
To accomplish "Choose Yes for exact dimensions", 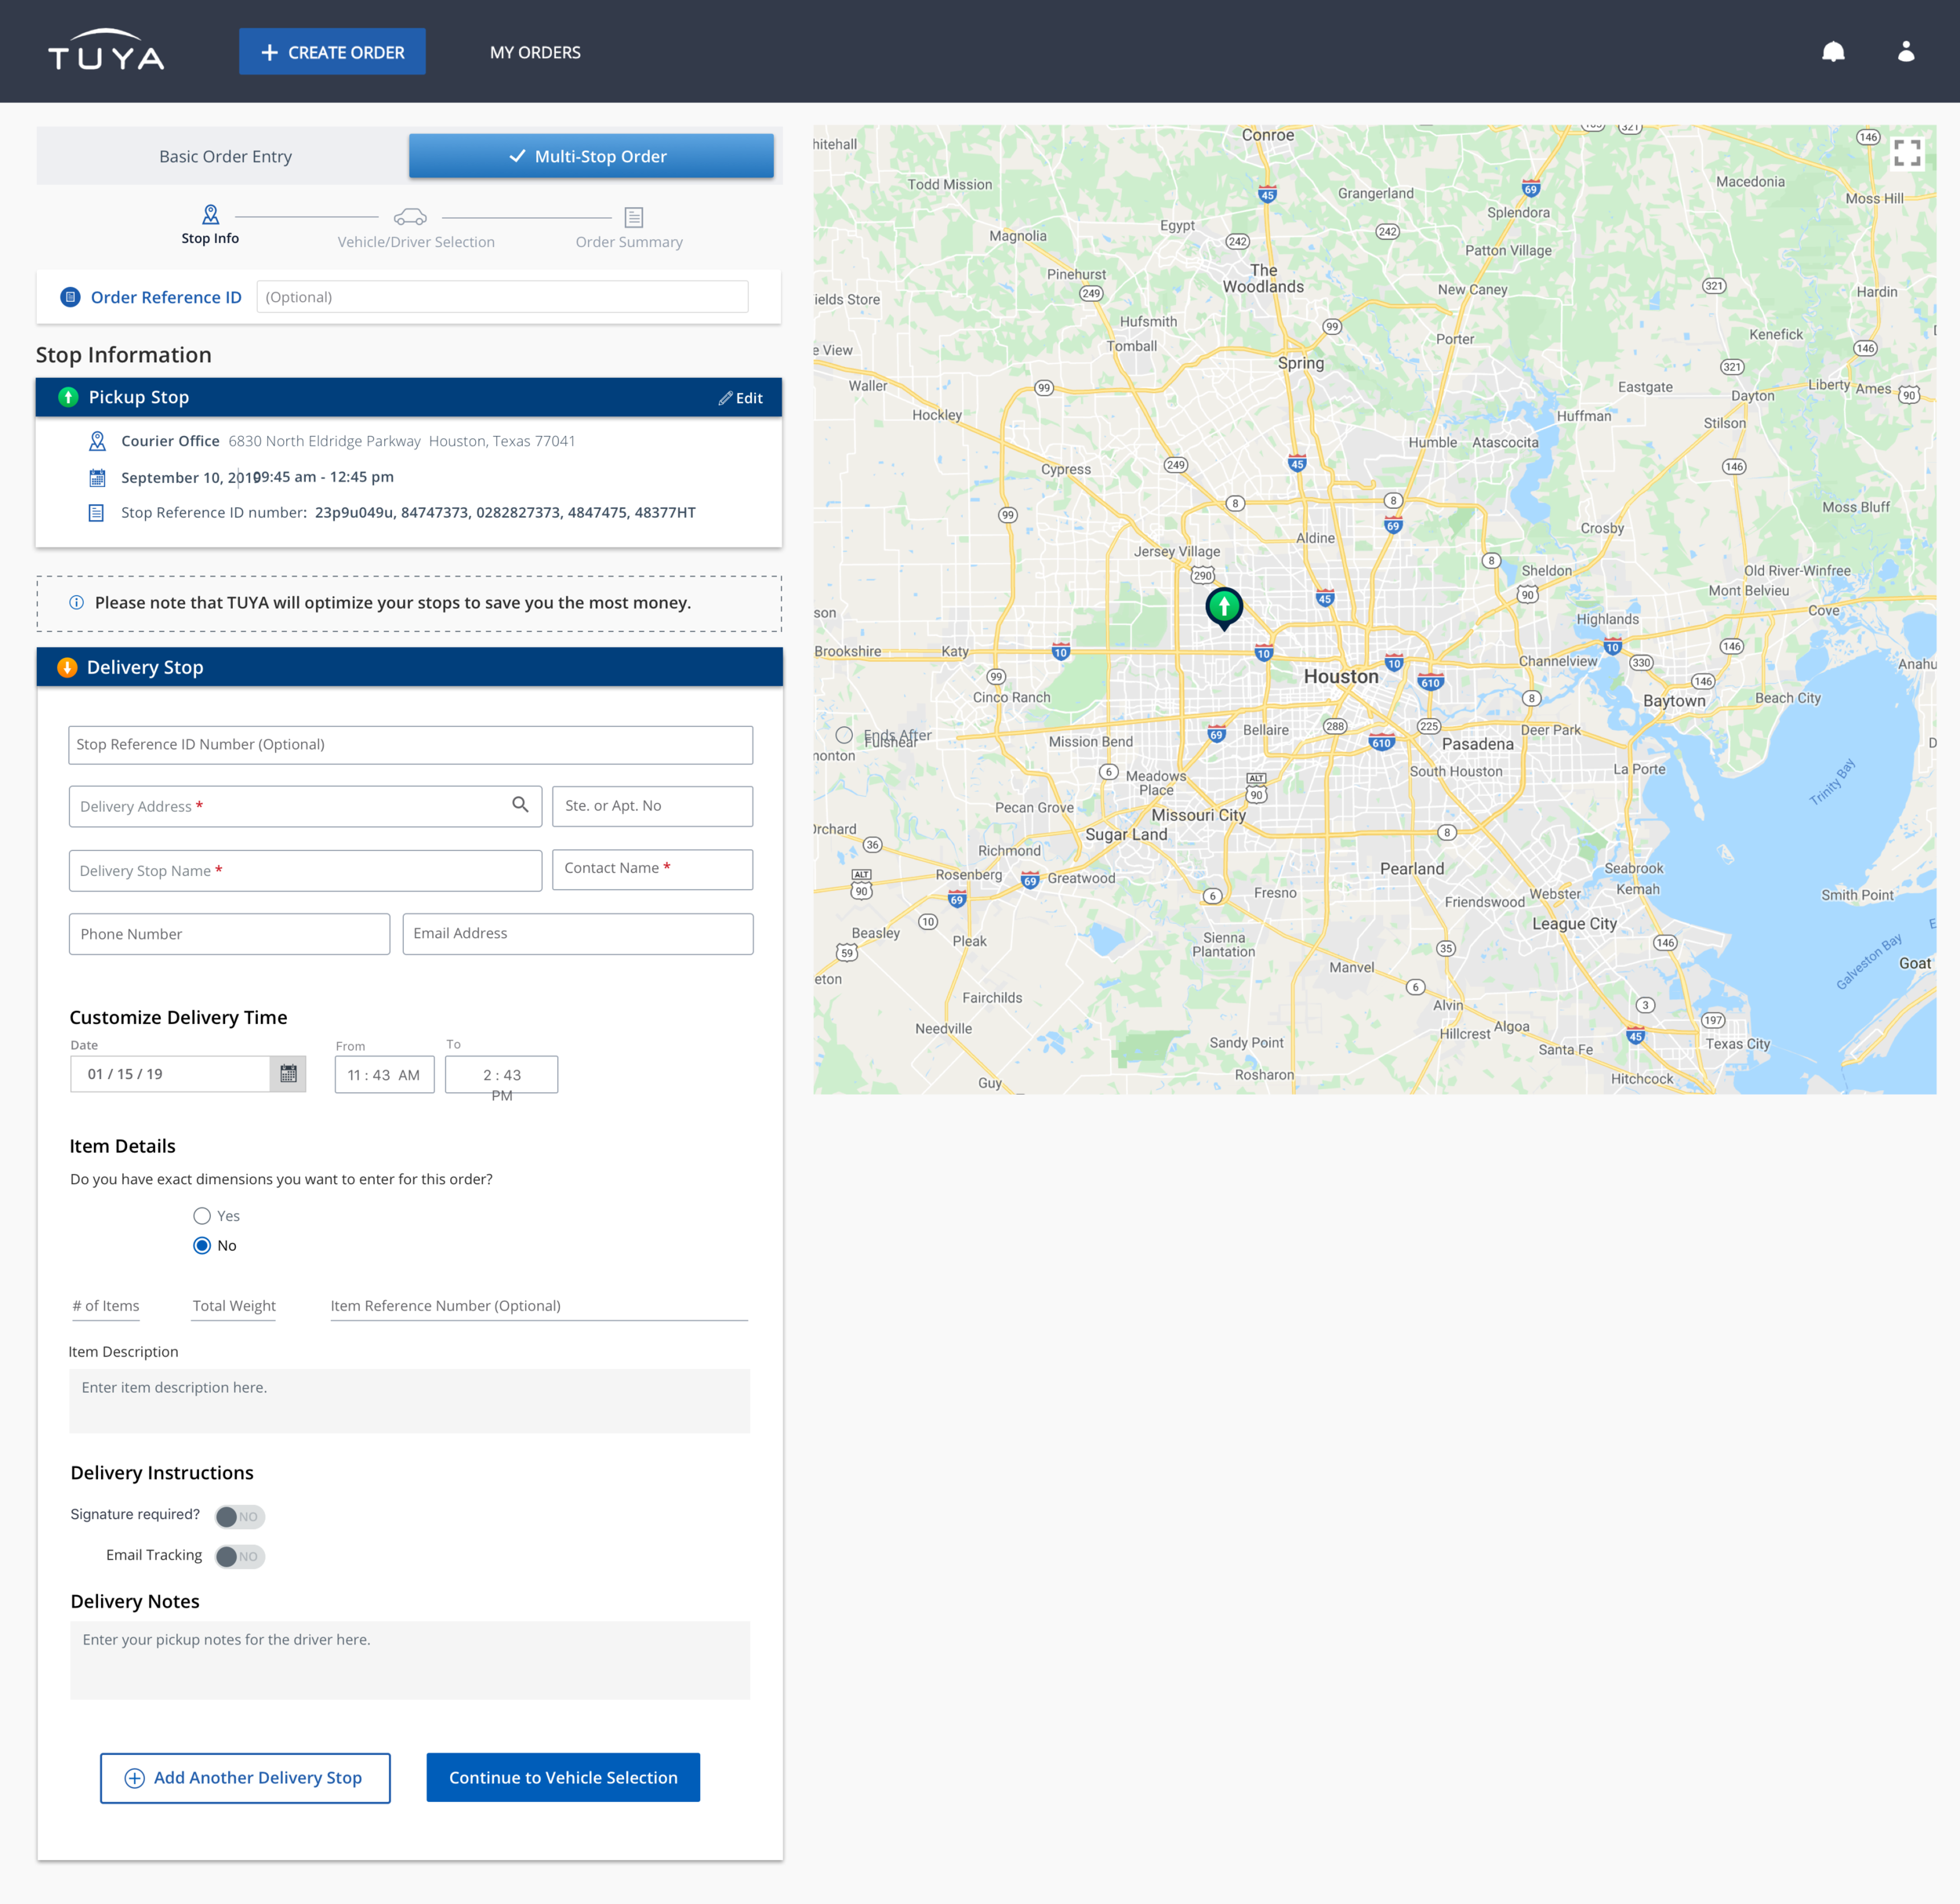I will (x=202, y=1216).
